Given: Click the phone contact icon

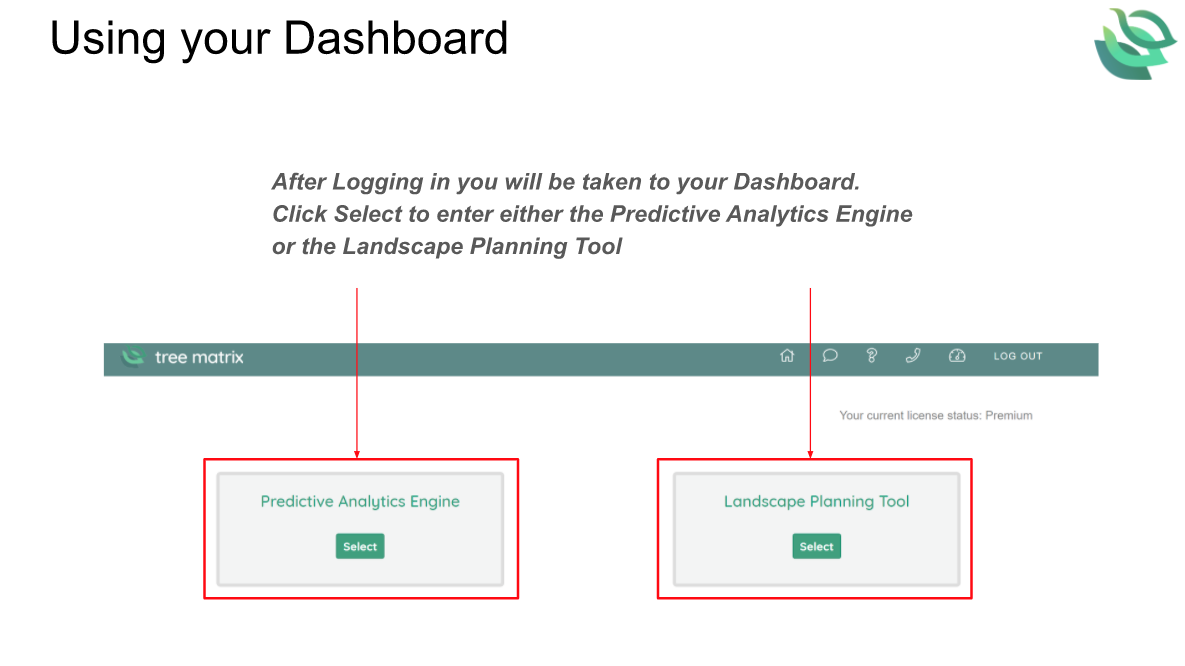Looking at the screenshot, I should pos(913,356).
